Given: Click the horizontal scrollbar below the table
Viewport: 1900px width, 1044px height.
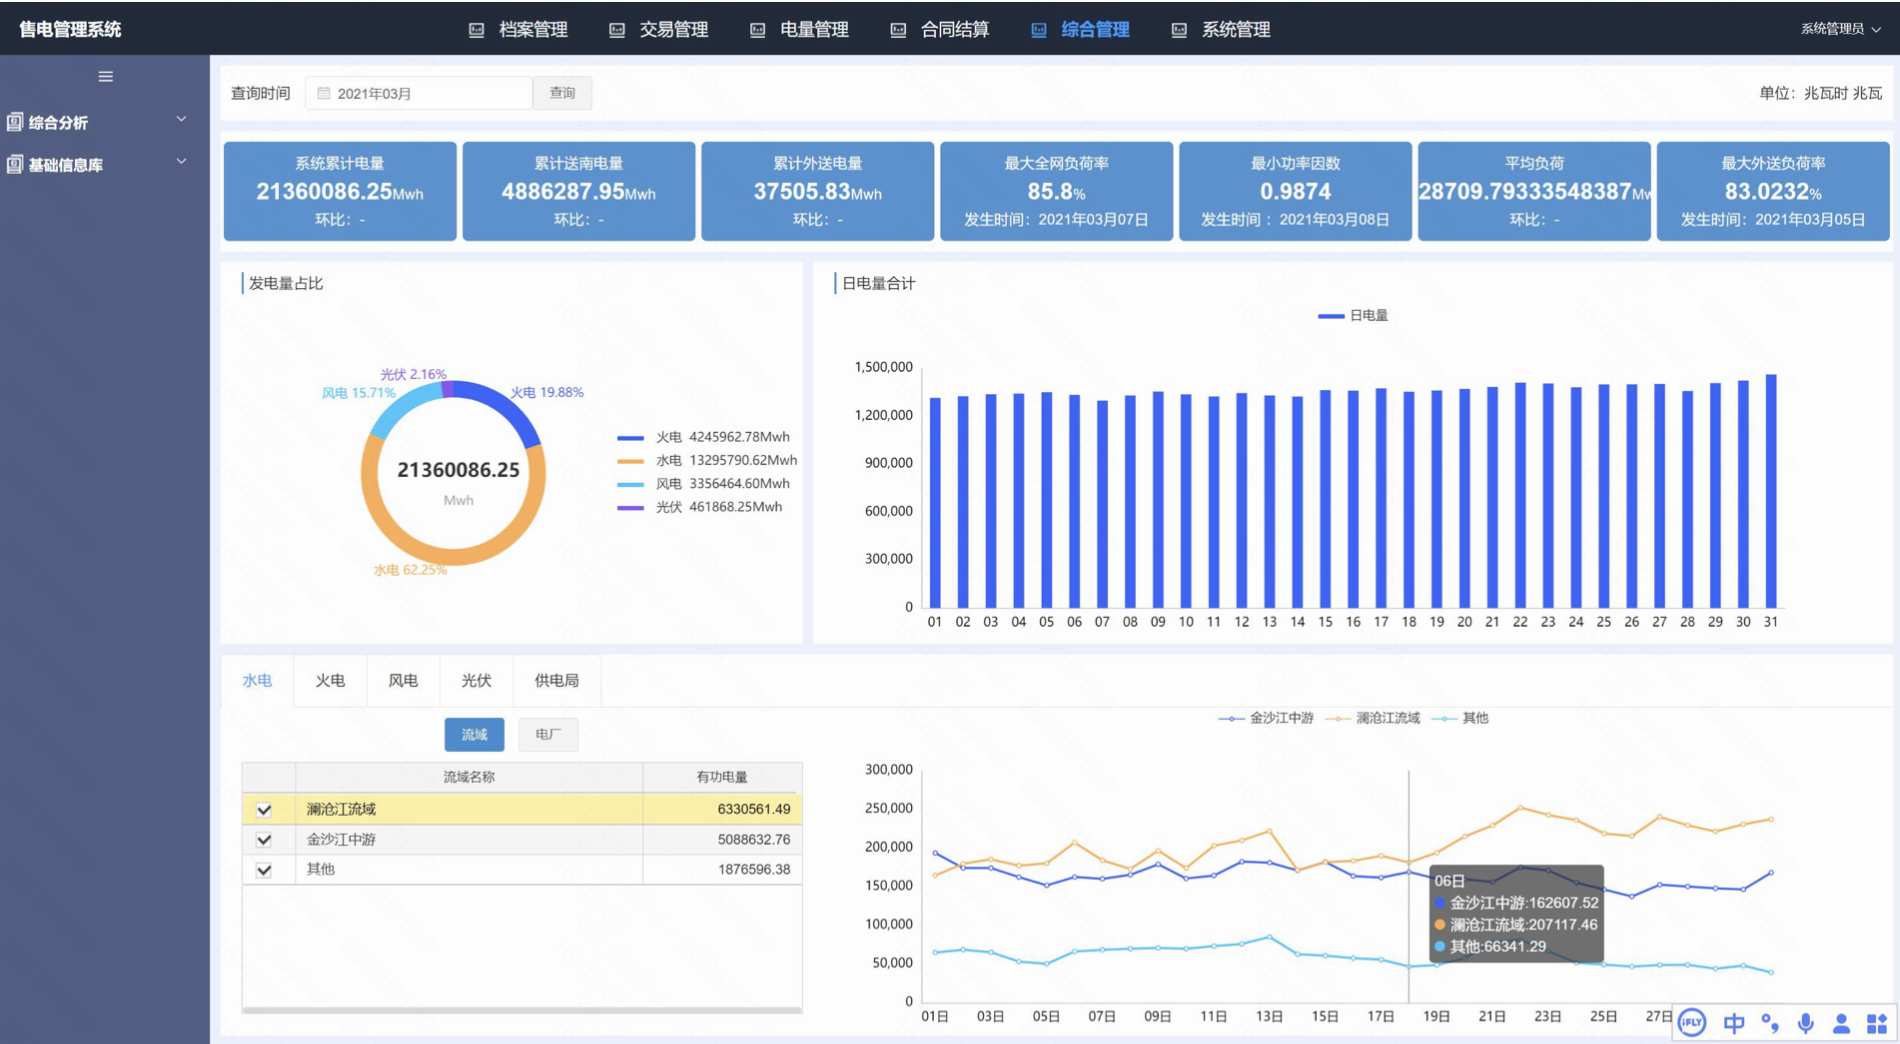Looking at the screenshot, I should click(x=521, y=1010).
